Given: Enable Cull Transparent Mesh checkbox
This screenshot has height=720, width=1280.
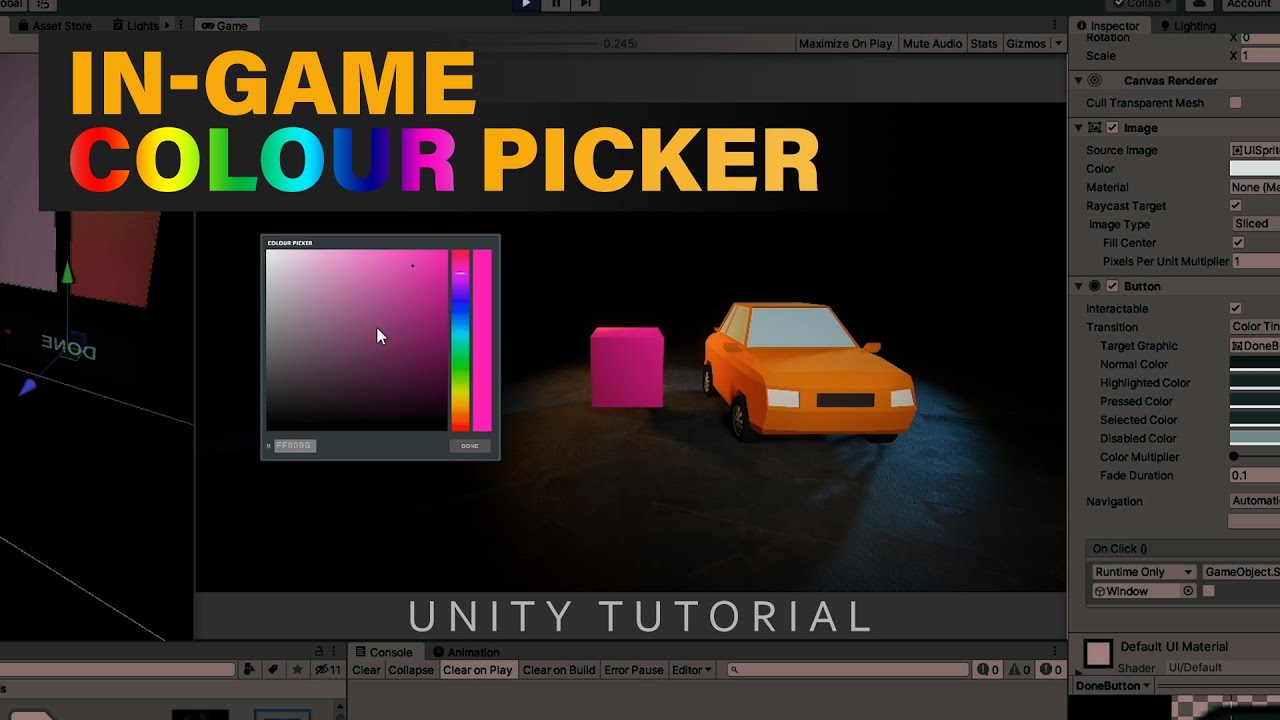Looking at the screenshot, I should 1236,103.
